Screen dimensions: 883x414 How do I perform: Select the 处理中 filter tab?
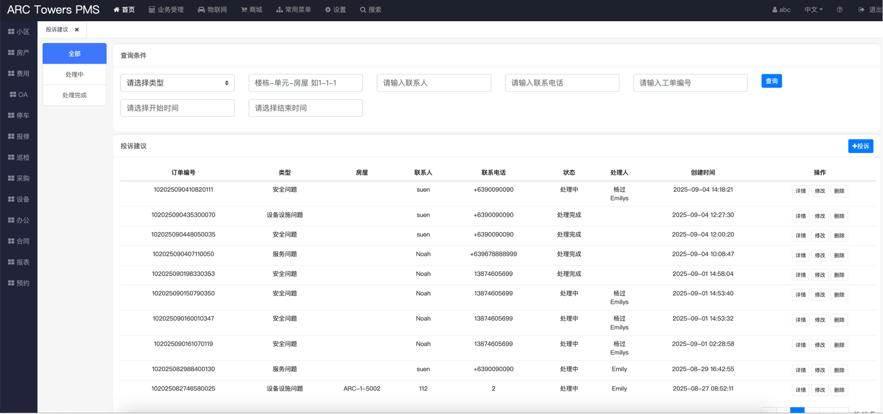[74, 75]
